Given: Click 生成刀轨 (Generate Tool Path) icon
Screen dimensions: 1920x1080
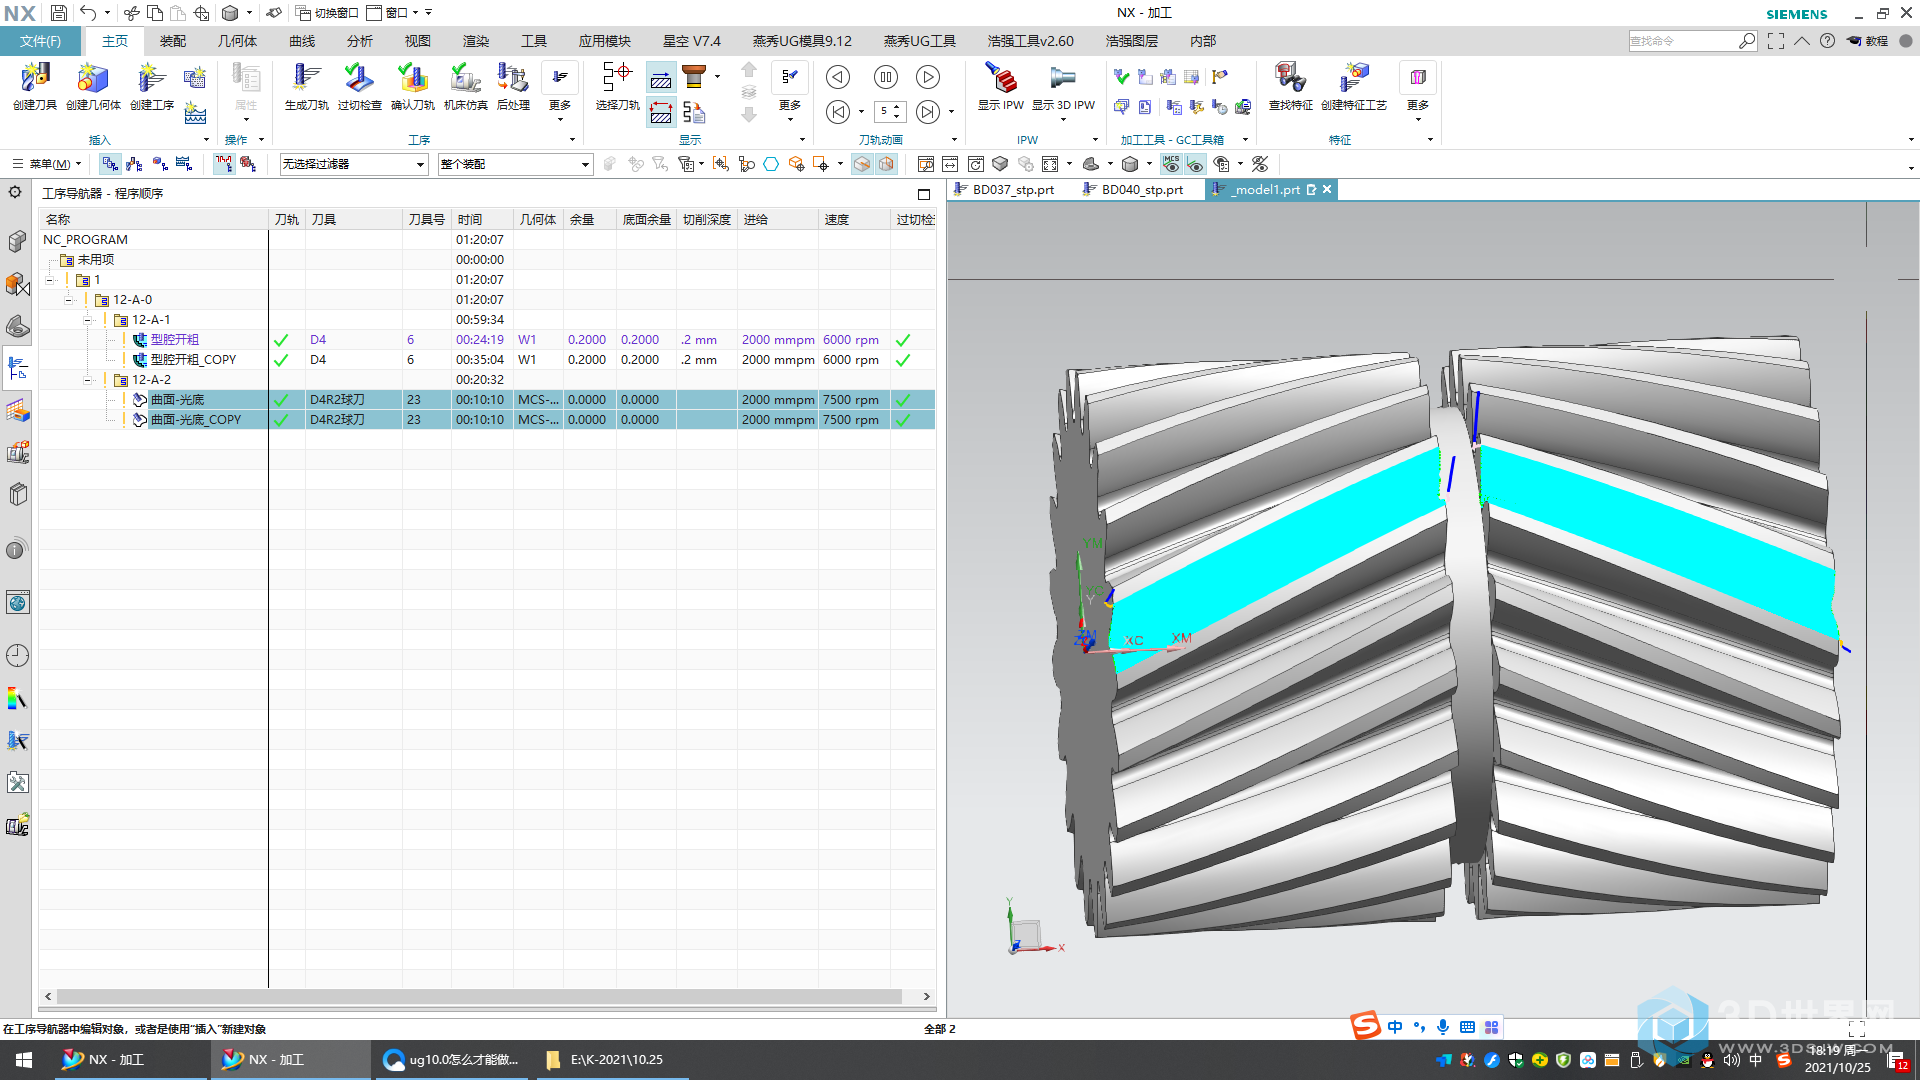Looking at the screenshot, I should tap(306, 86).
